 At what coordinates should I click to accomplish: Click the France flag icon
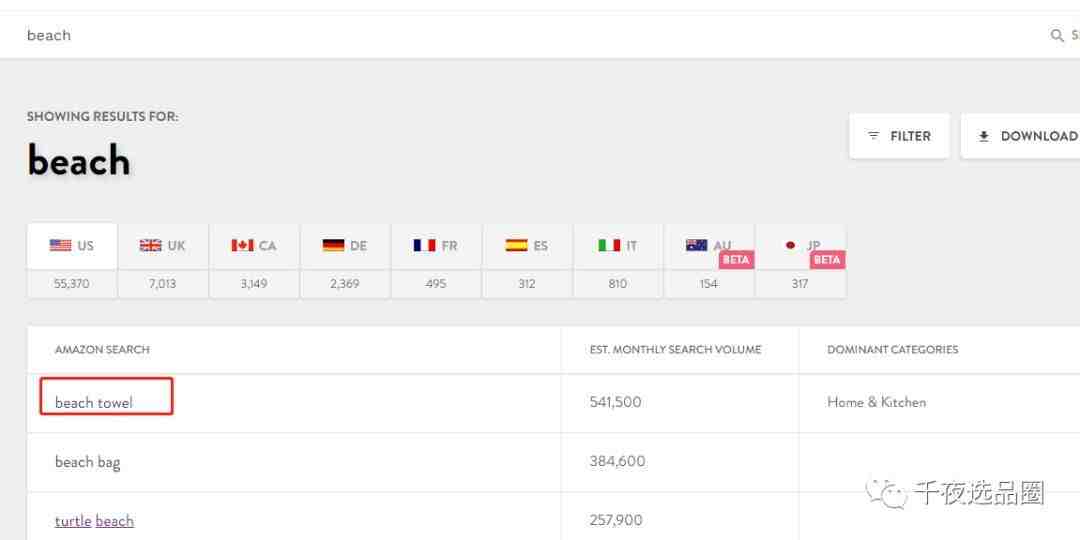[424, 245]
